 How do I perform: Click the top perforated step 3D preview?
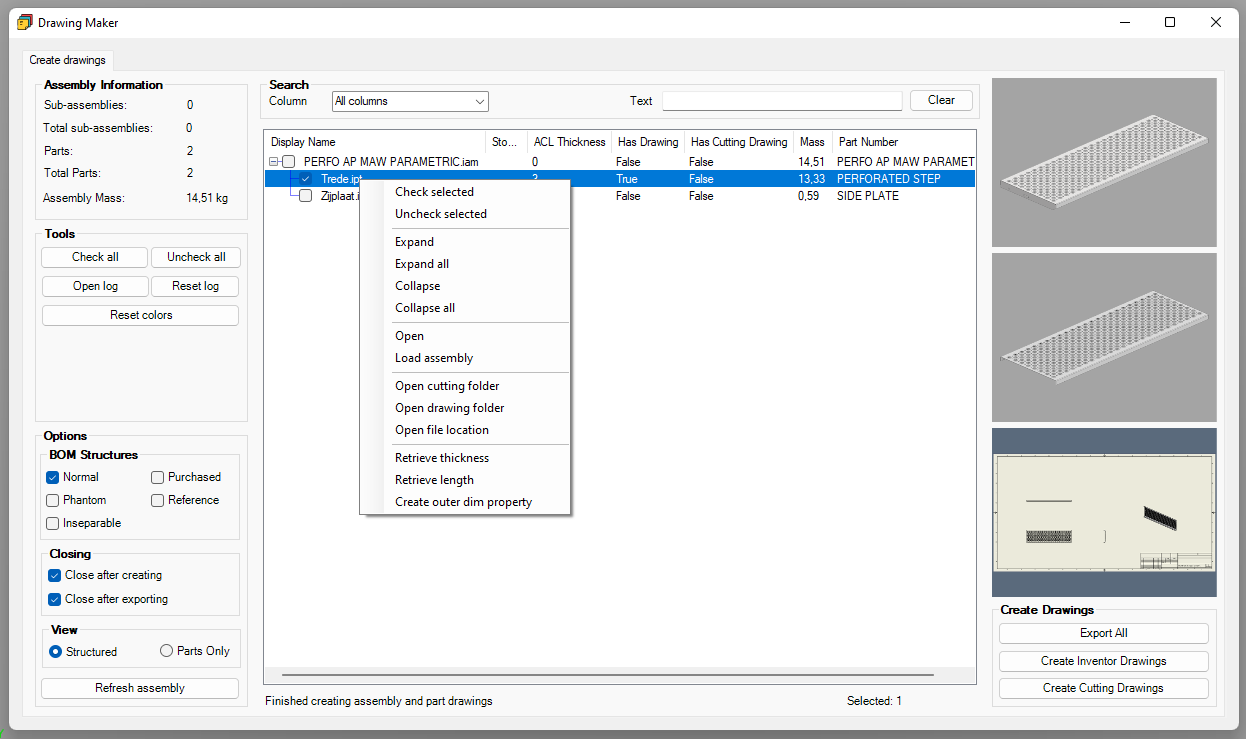[x=1104, y=162]
